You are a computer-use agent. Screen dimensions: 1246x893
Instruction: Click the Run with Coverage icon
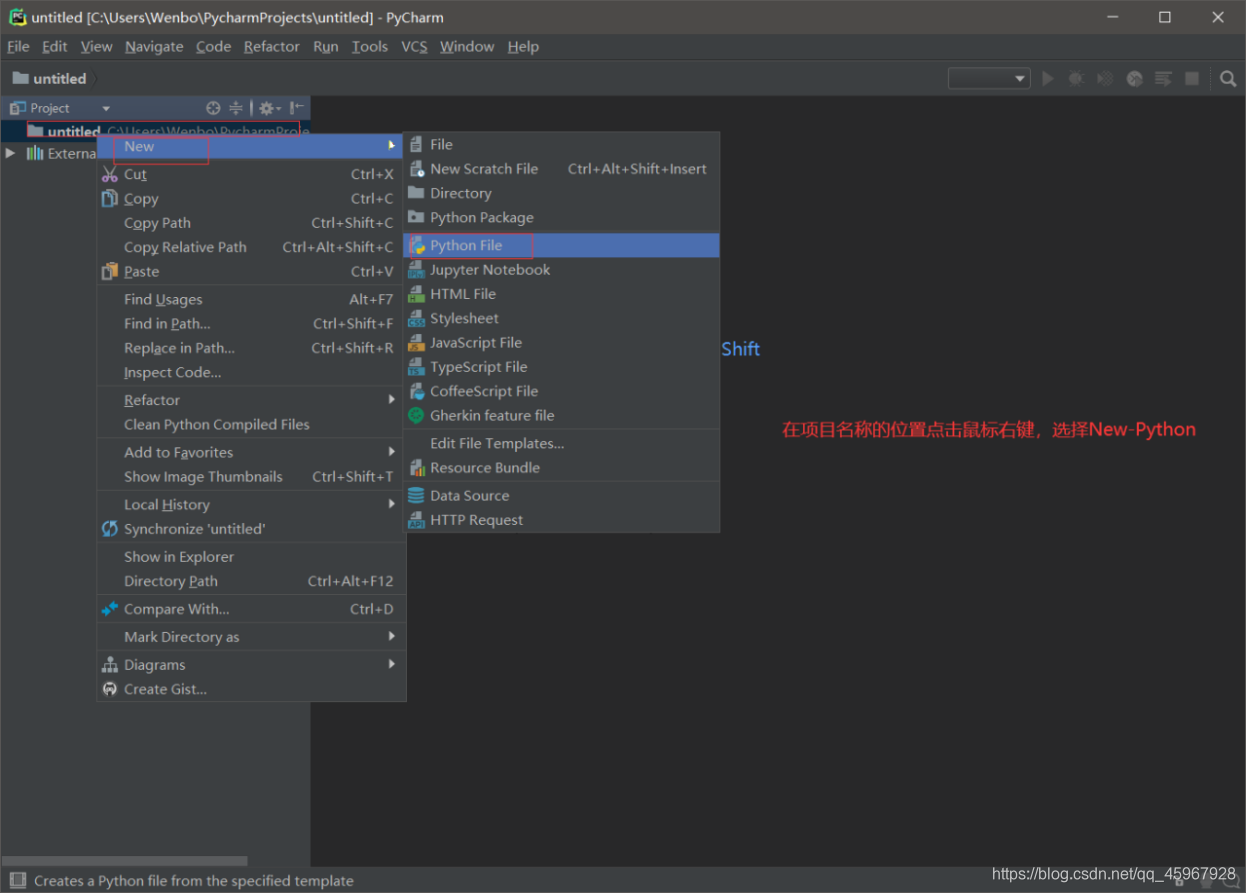(x=1105, y=79)
